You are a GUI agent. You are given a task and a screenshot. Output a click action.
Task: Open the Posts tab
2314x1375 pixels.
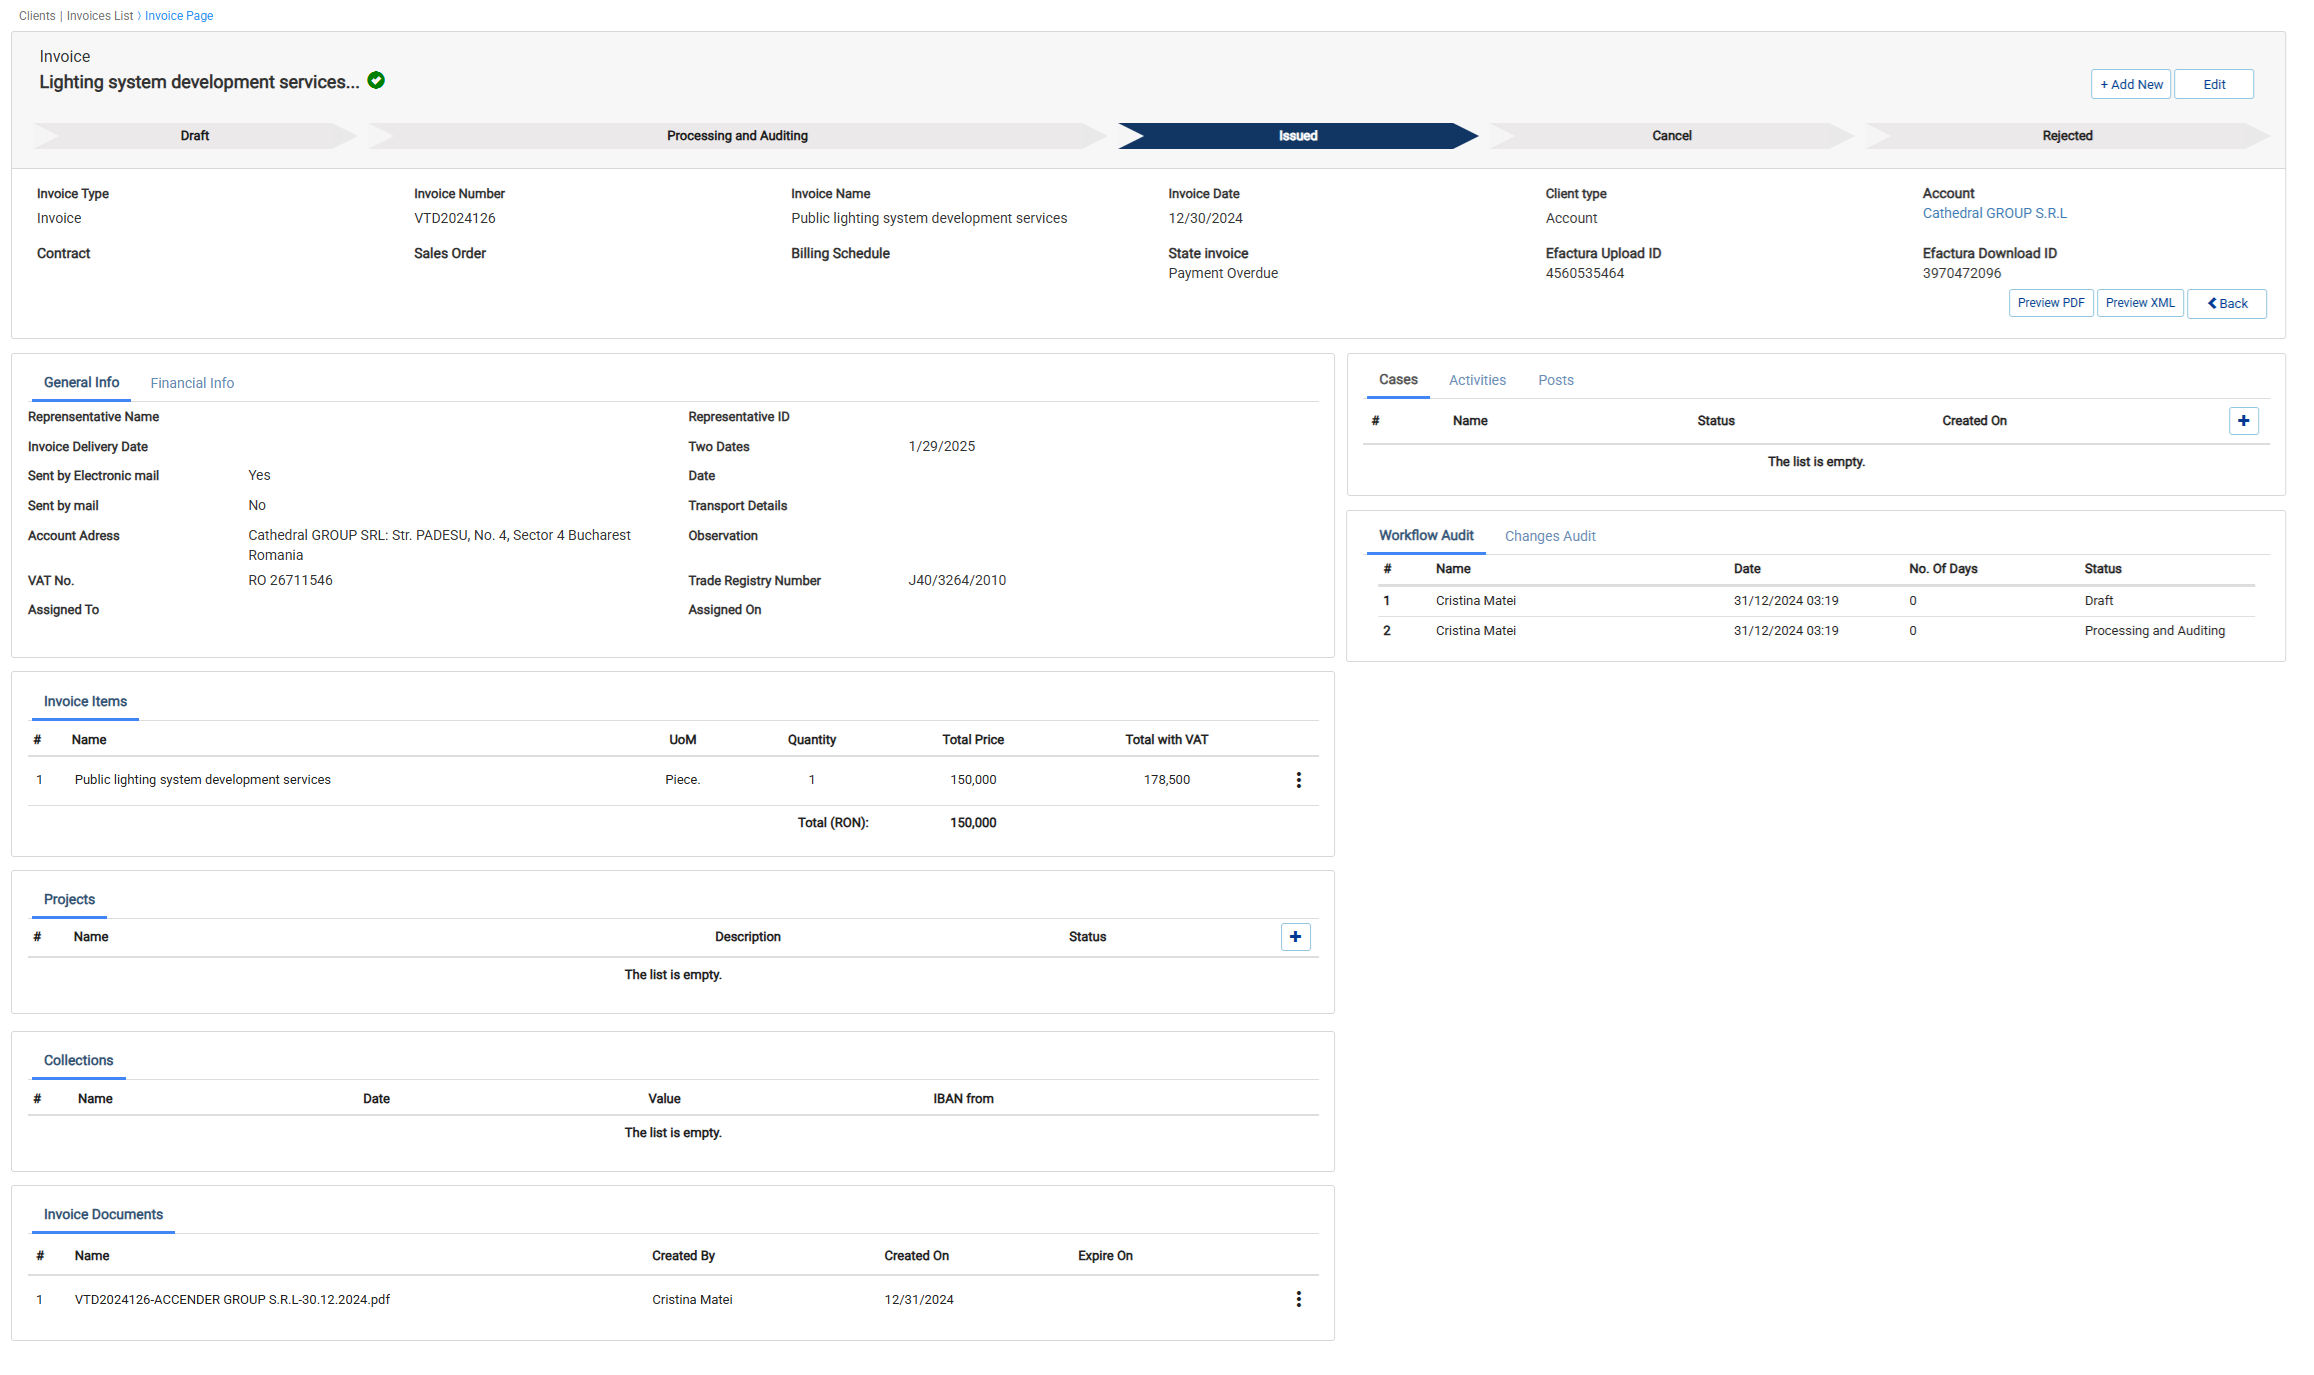click(1555, 380)
